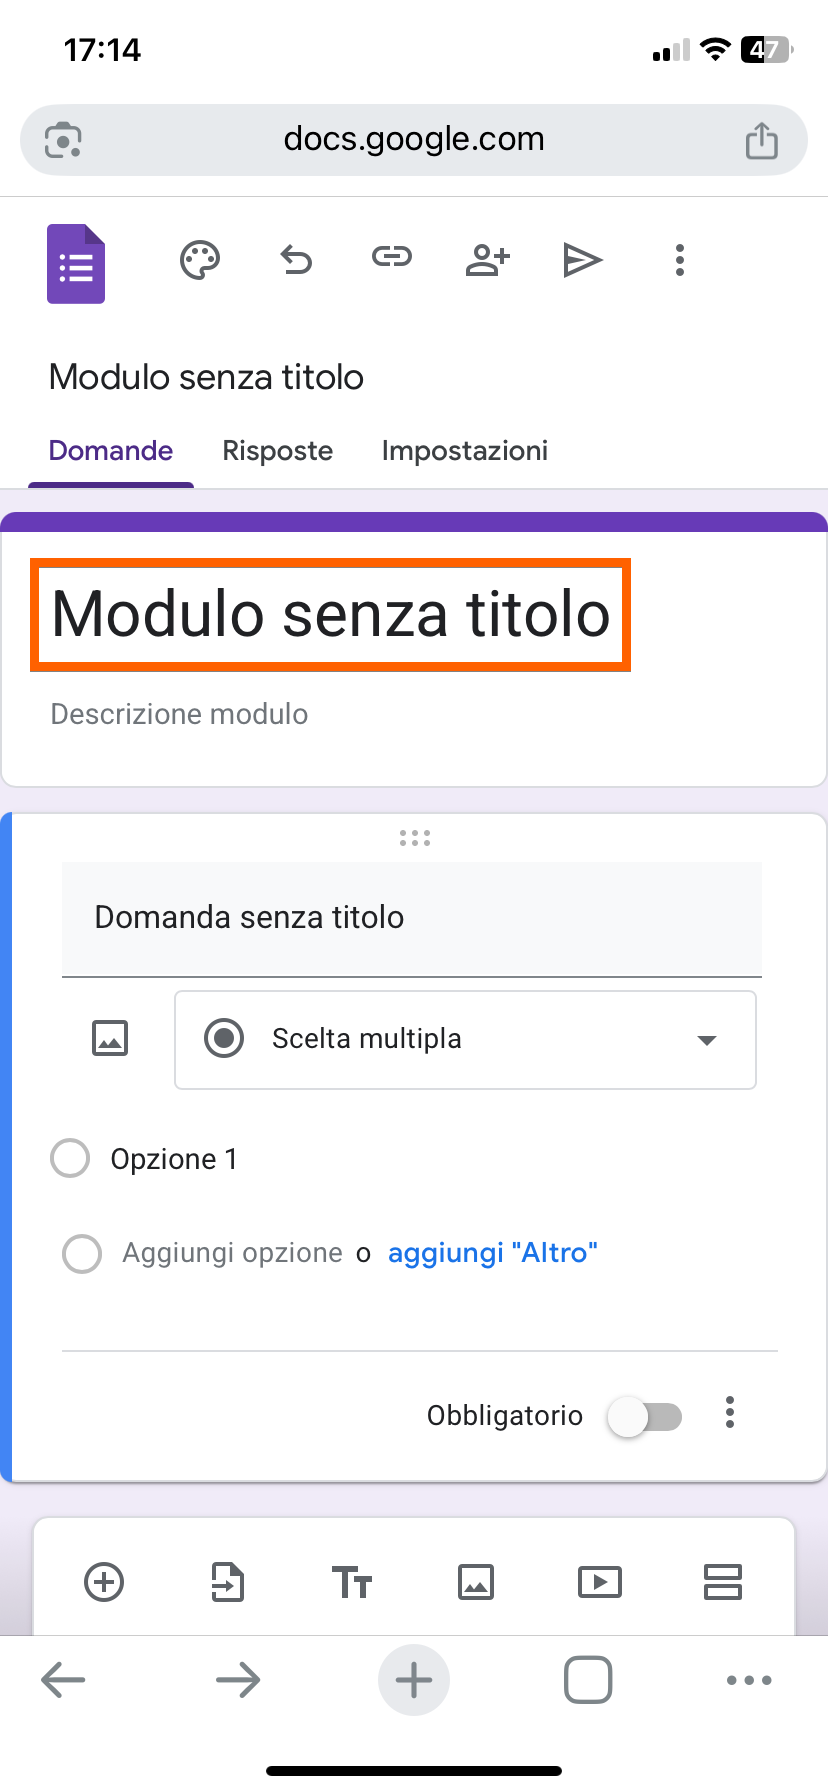Open the theme customization palette icon
This screenshot has width=828, height=1792.
click(x=200, y=261)
